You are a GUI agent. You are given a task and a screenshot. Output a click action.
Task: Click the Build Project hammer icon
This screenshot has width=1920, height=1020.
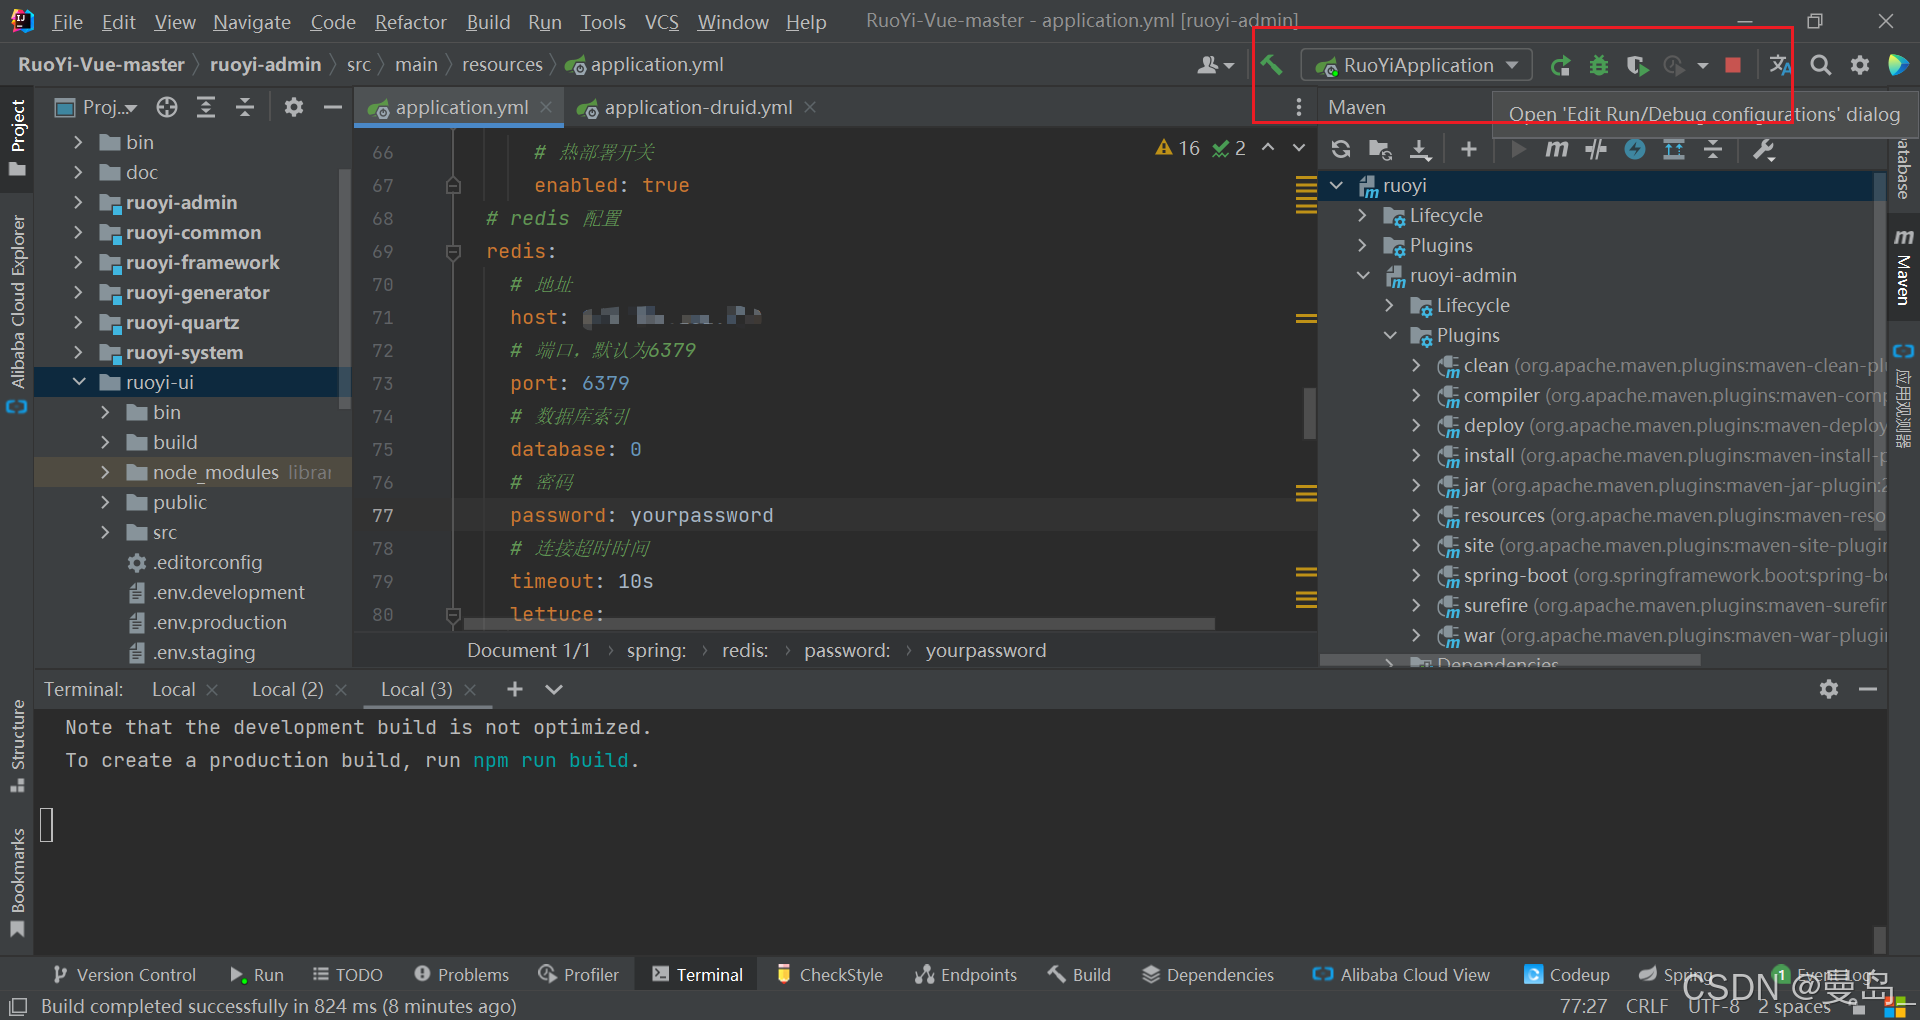coord(1271,65)
